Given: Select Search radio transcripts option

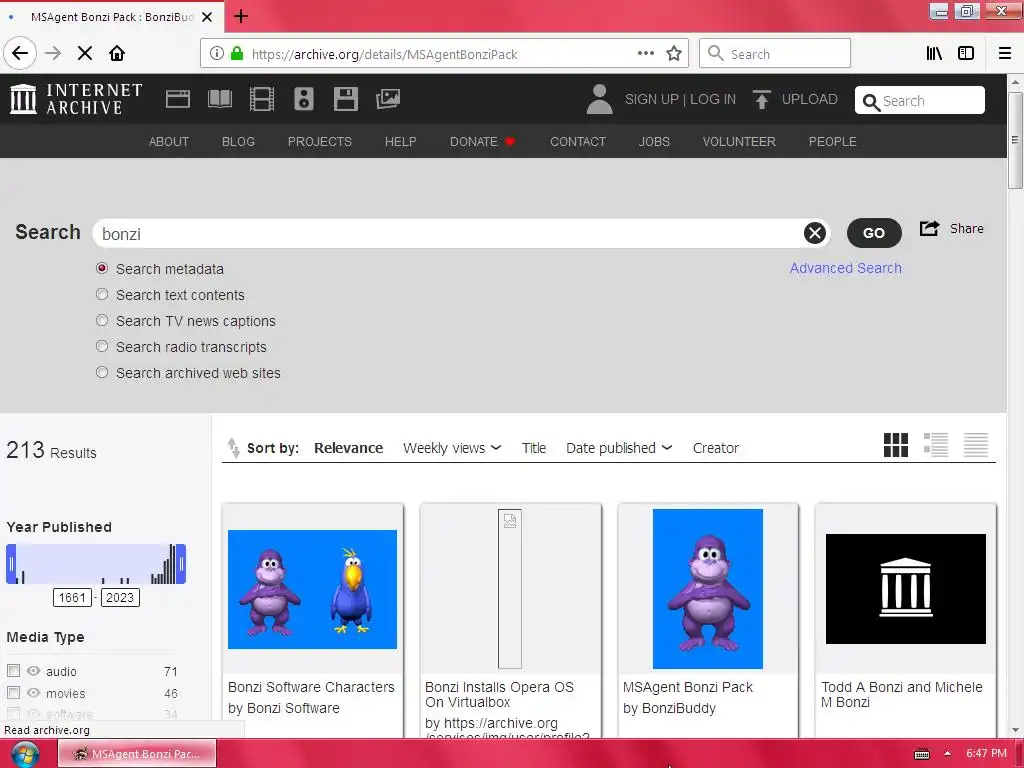Looking at the screenshot, I should (x=102, y=346).
